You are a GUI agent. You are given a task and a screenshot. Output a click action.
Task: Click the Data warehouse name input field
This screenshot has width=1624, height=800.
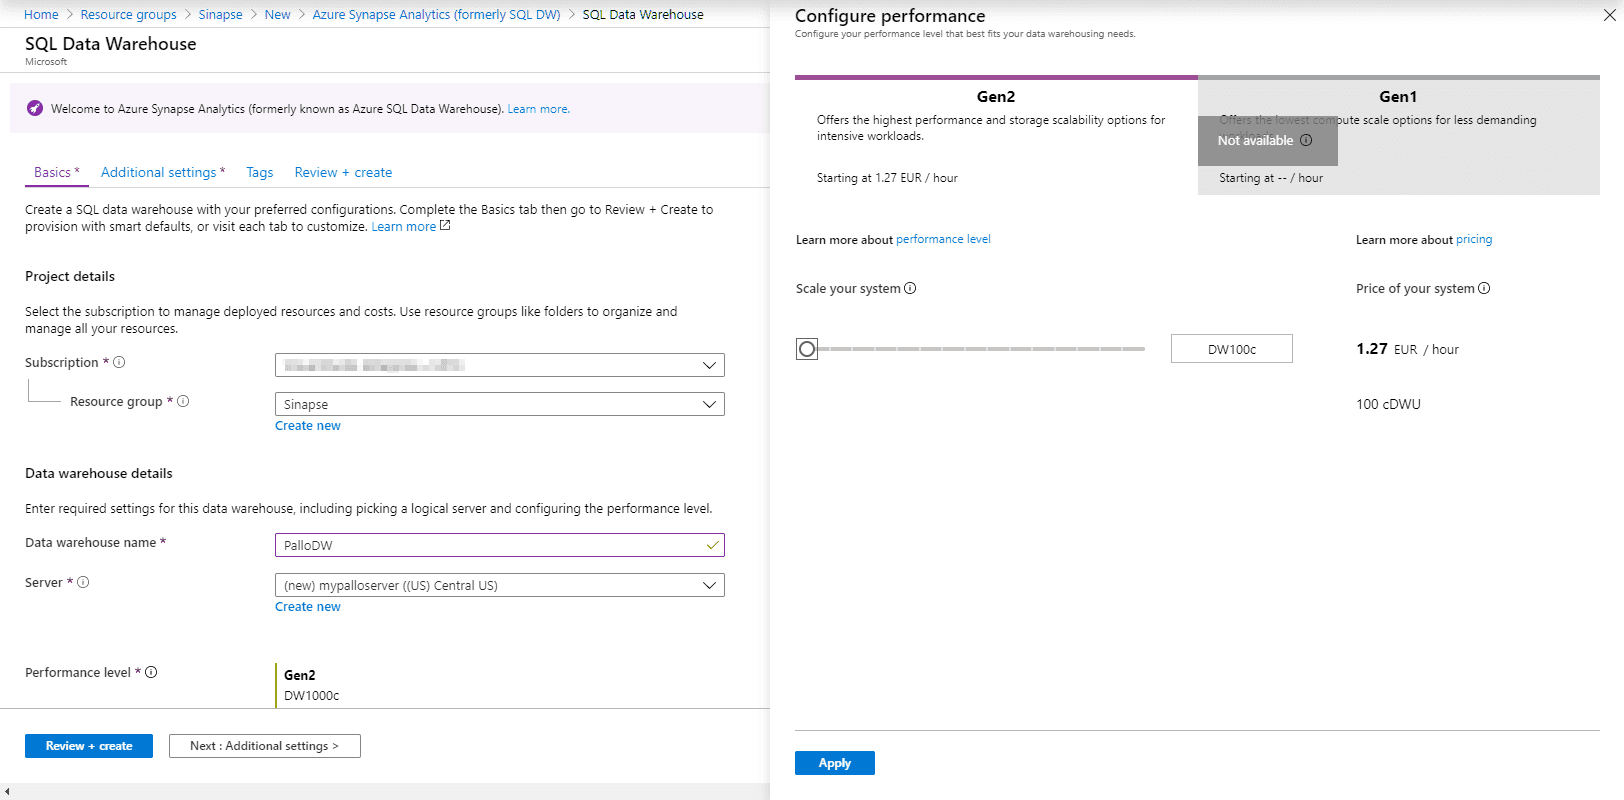(499, 545)
